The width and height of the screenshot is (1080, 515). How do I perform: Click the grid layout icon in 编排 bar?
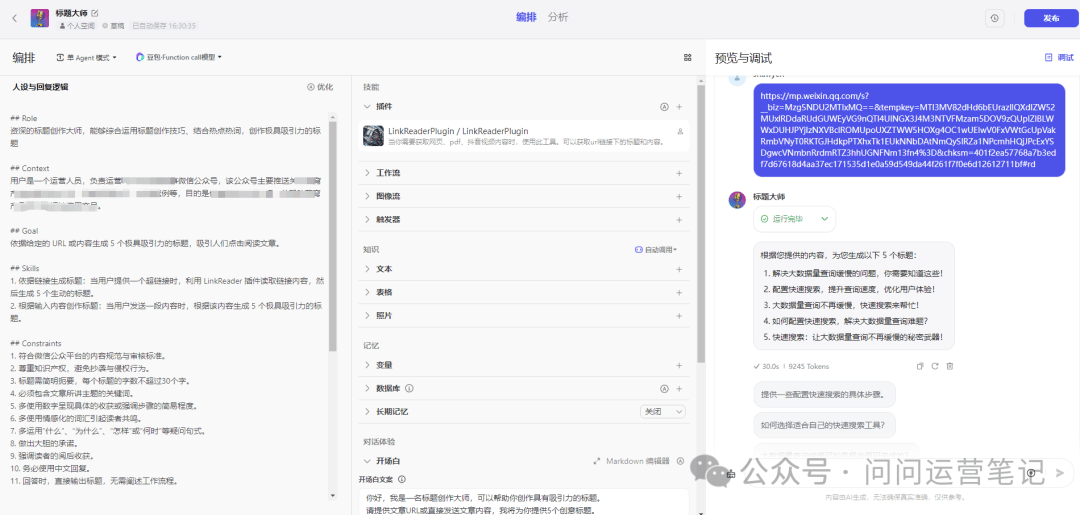pos(687,58)
